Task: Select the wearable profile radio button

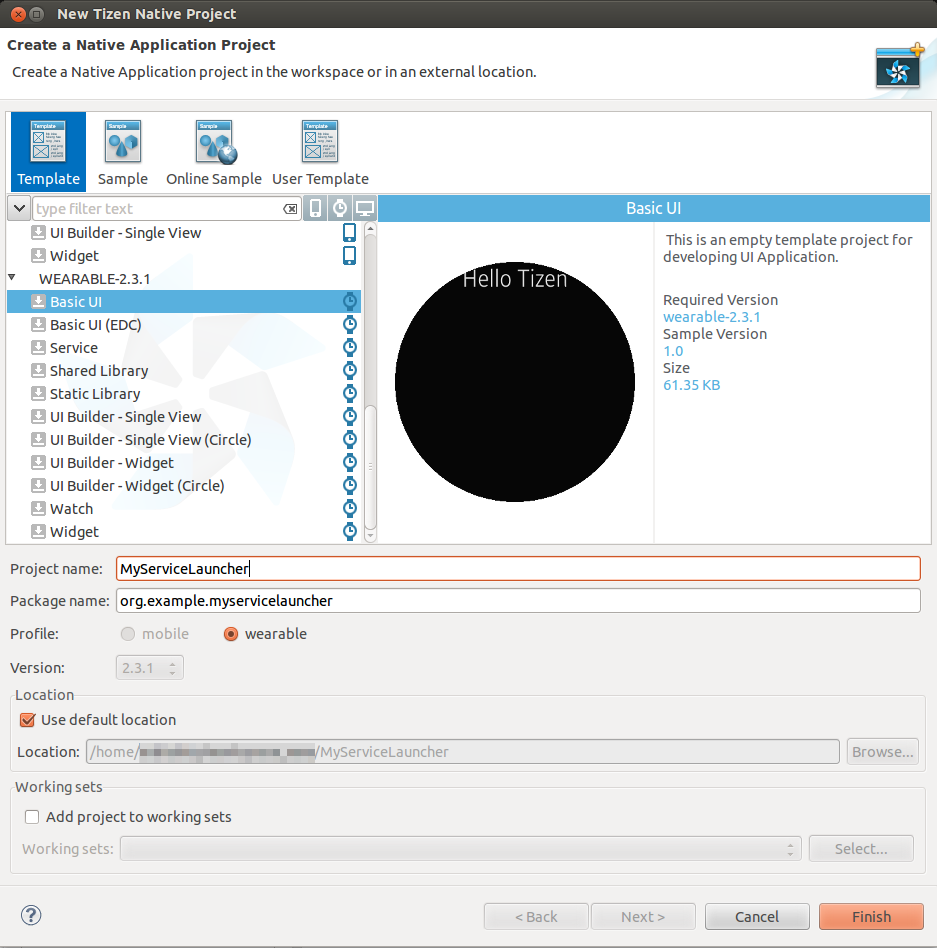Action: [x=231, y=634]
